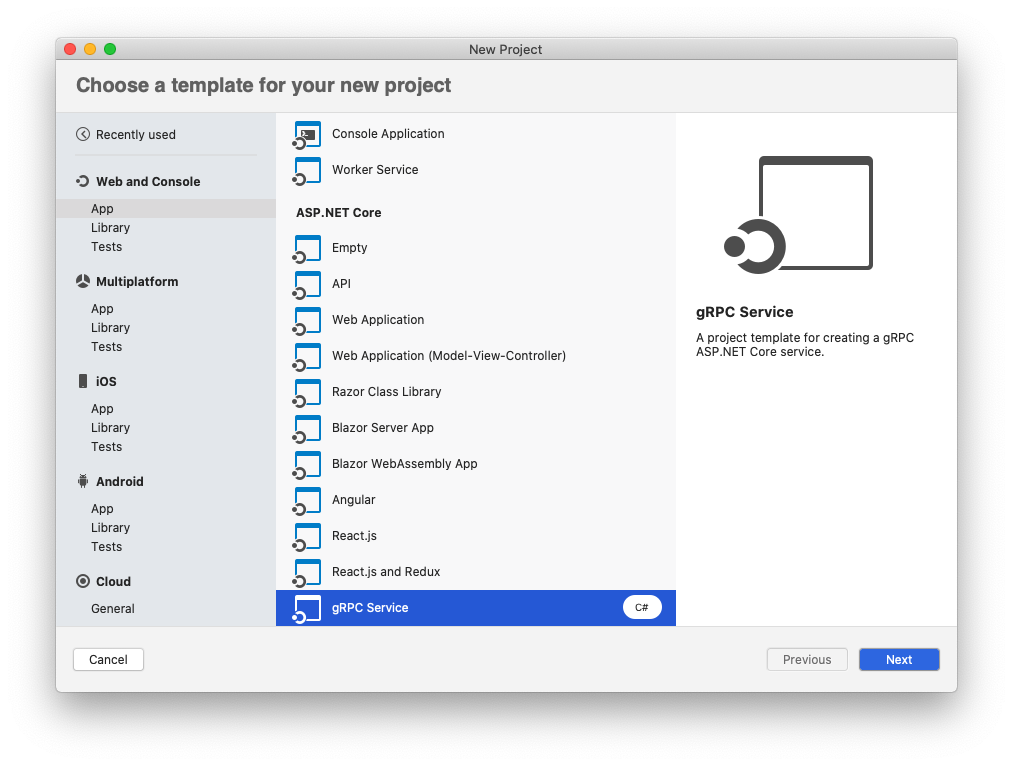Choose Web Application (Model-View-Controller) template
Screen dimensions: 1013x766
448,356
